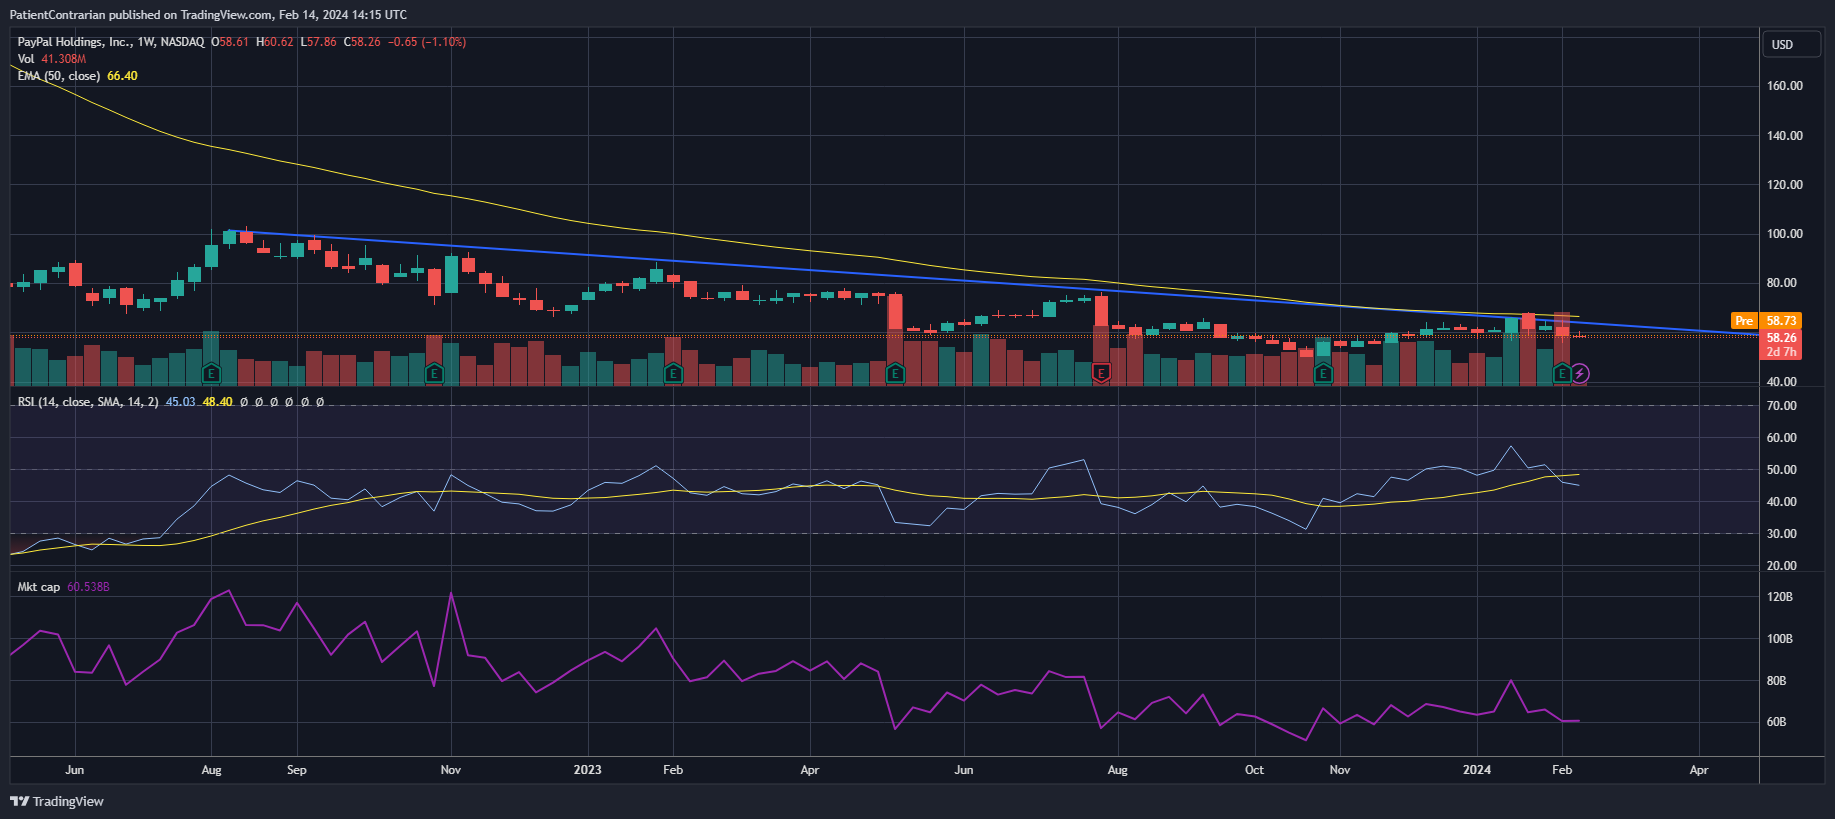
Task: Select the Mkt cap 60.538B legend
Action: [x=63, y=587]
